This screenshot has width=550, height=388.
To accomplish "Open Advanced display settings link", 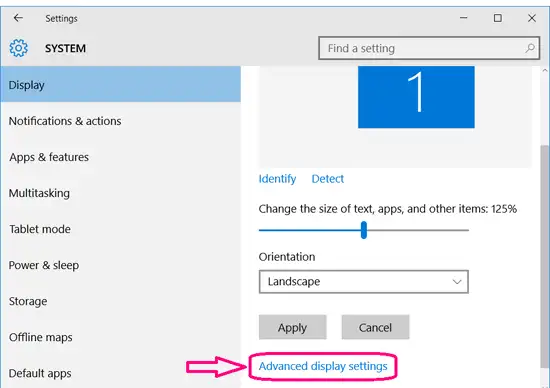I will (x=323, y=366).
